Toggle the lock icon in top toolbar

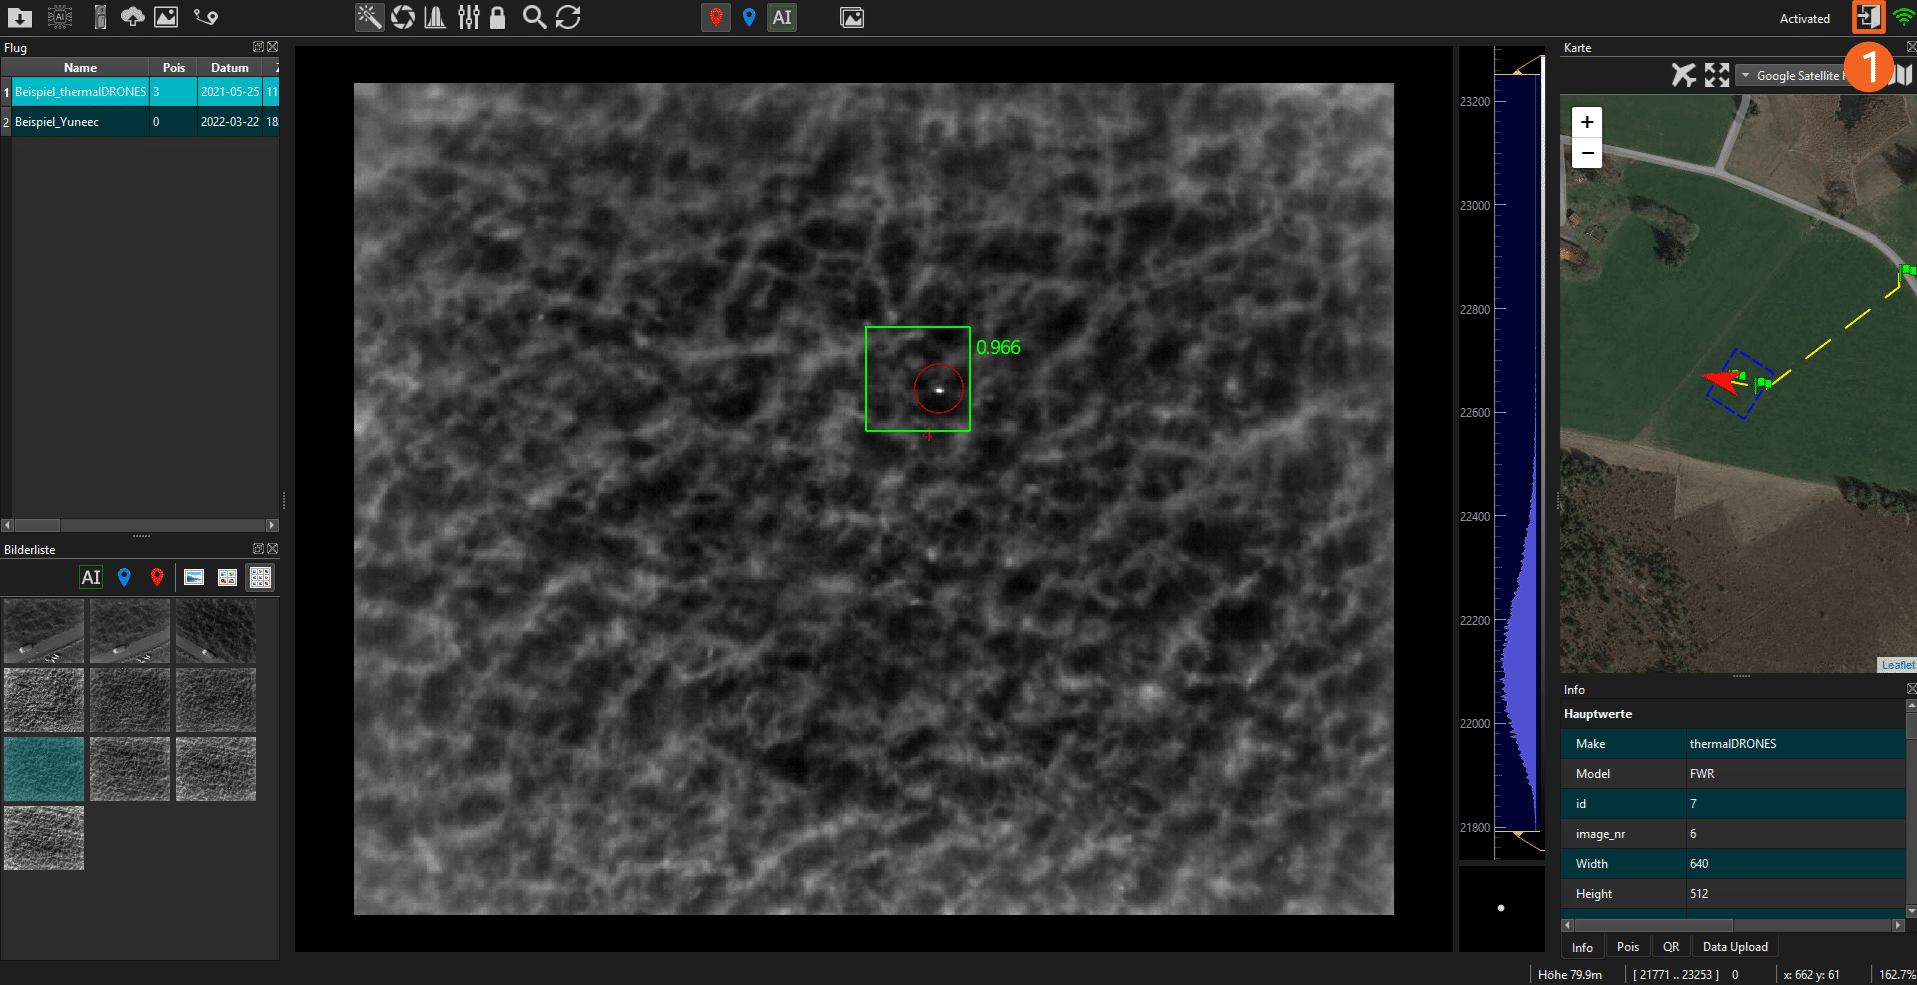(x=497, y=17)
